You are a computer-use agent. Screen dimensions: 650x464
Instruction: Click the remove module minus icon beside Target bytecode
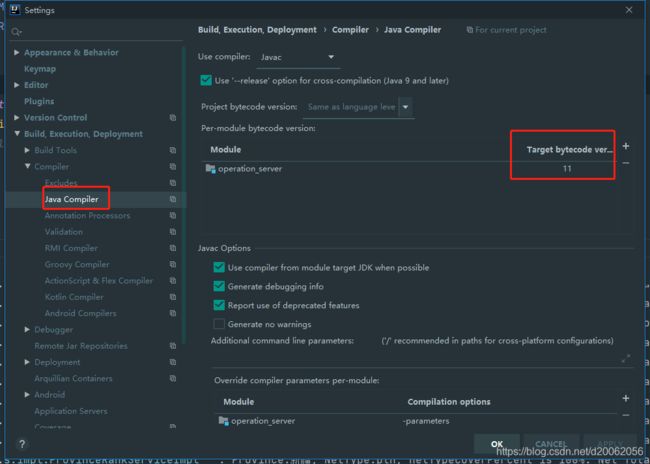(x=626, y=163)
